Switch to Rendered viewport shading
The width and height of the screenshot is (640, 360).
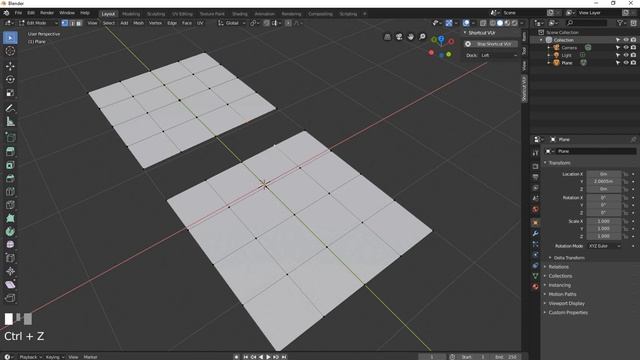(514, 23)
